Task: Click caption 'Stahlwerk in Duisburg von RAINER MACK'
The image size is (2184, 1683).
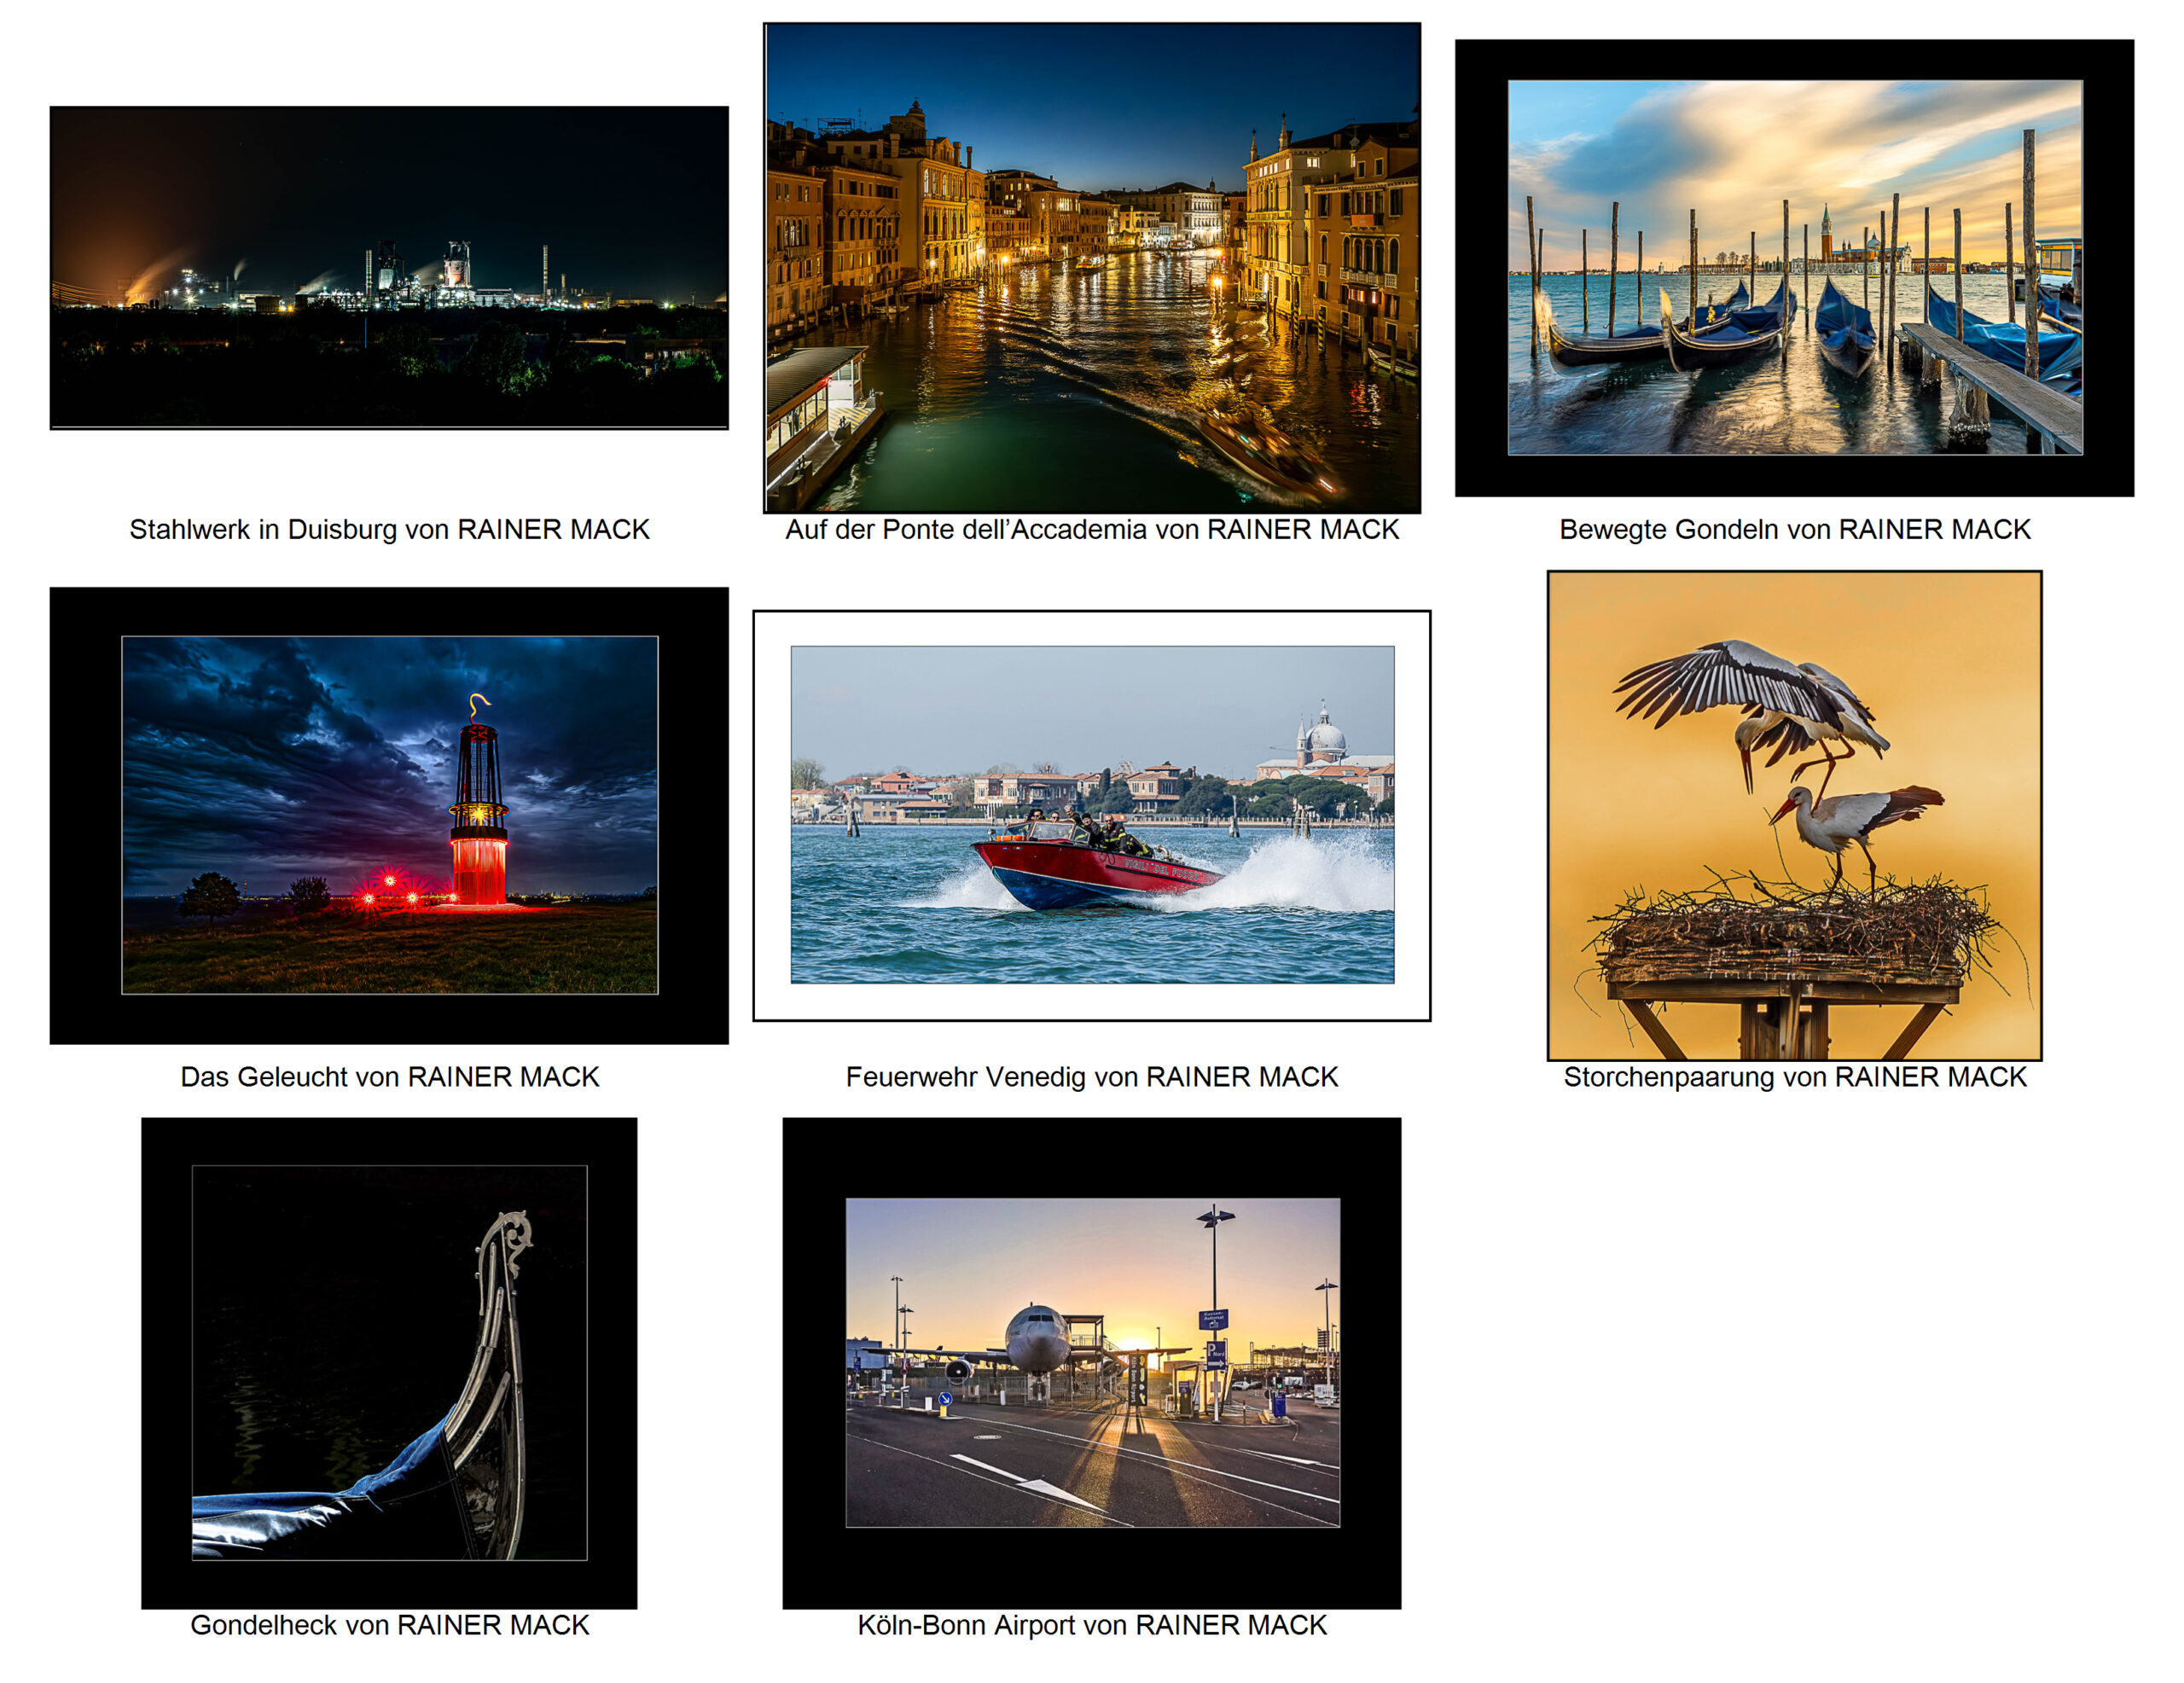Action: click(x=389, y=529)
